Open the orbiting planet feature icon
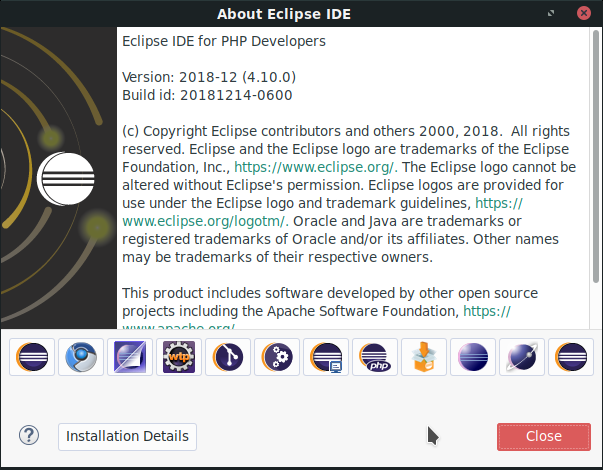Screen dimensions: 603x470 522,357
